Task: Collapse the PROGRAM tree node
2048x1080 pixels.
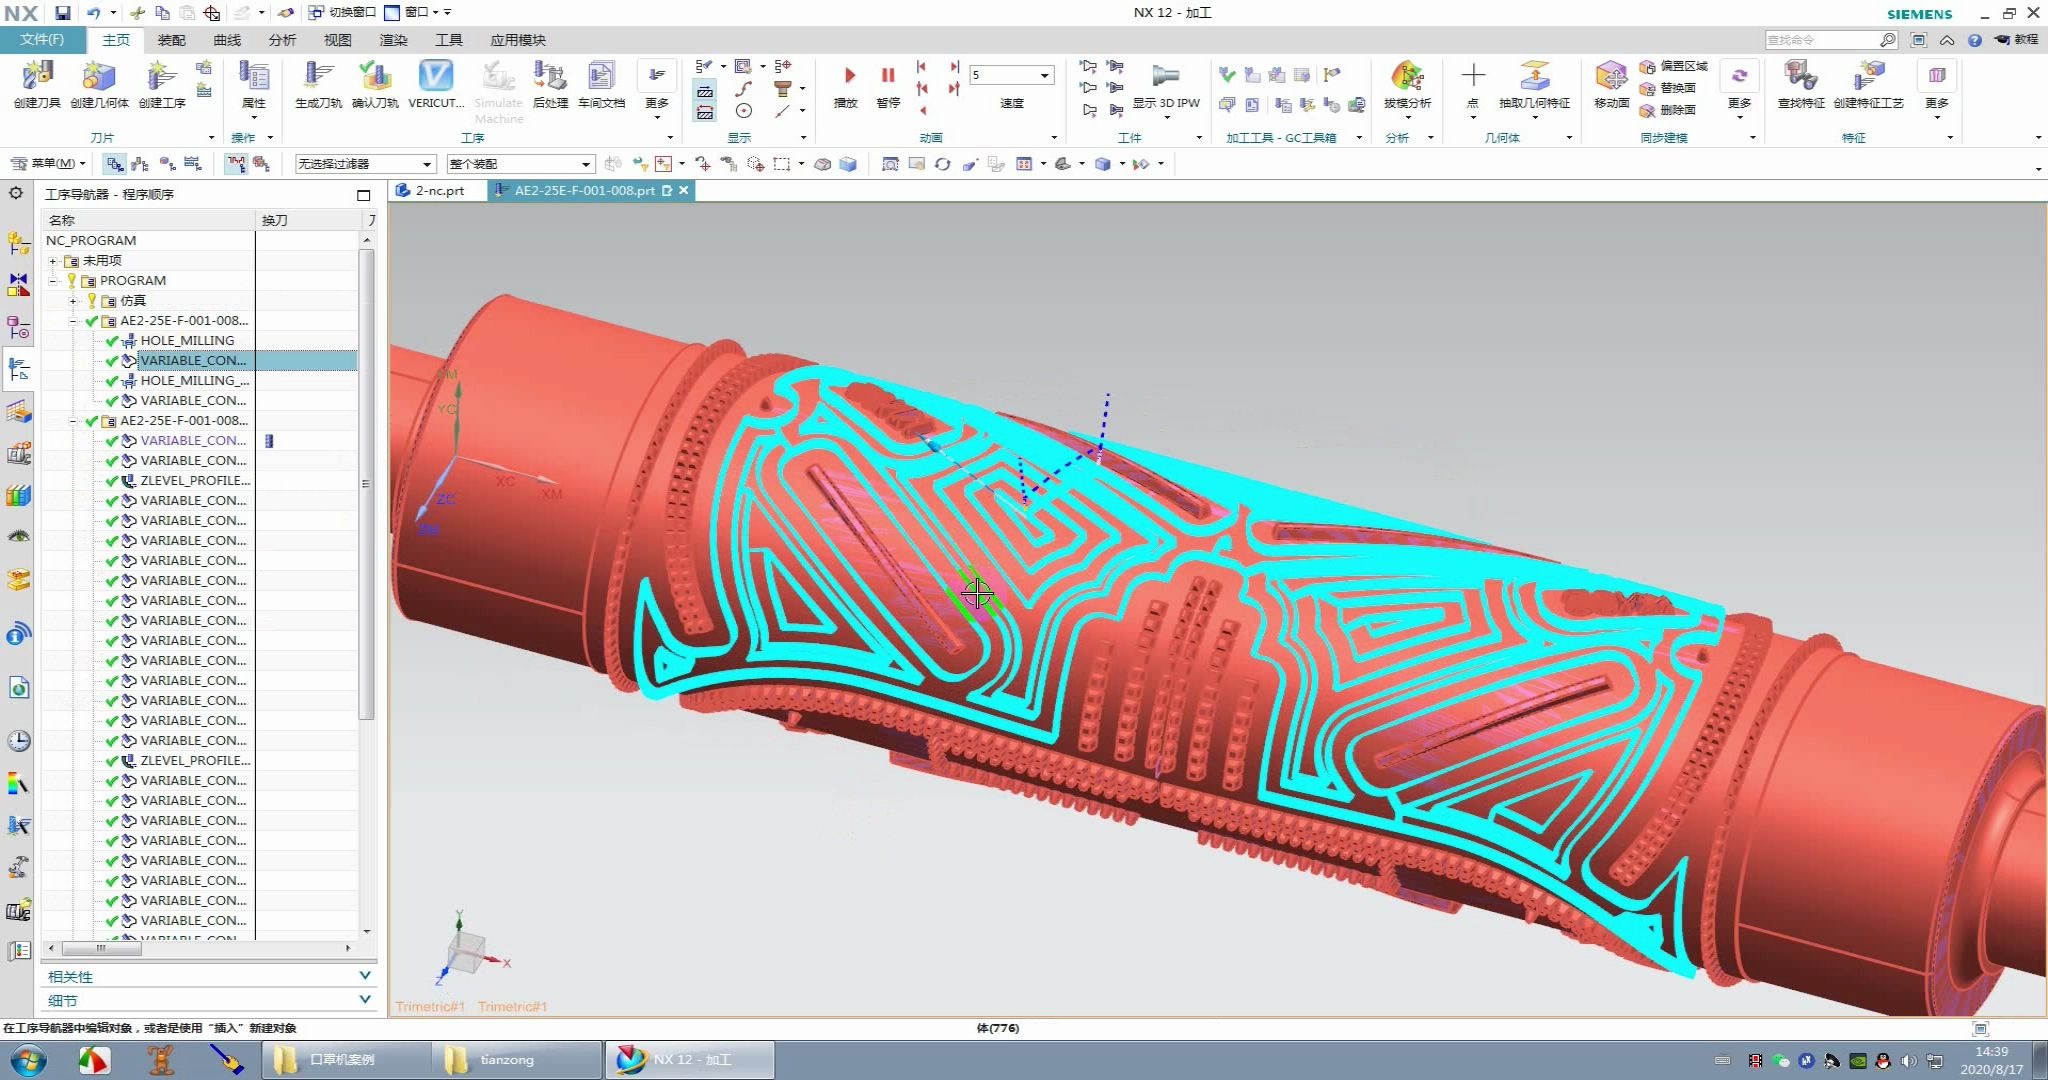Action: tap(53, 281)
